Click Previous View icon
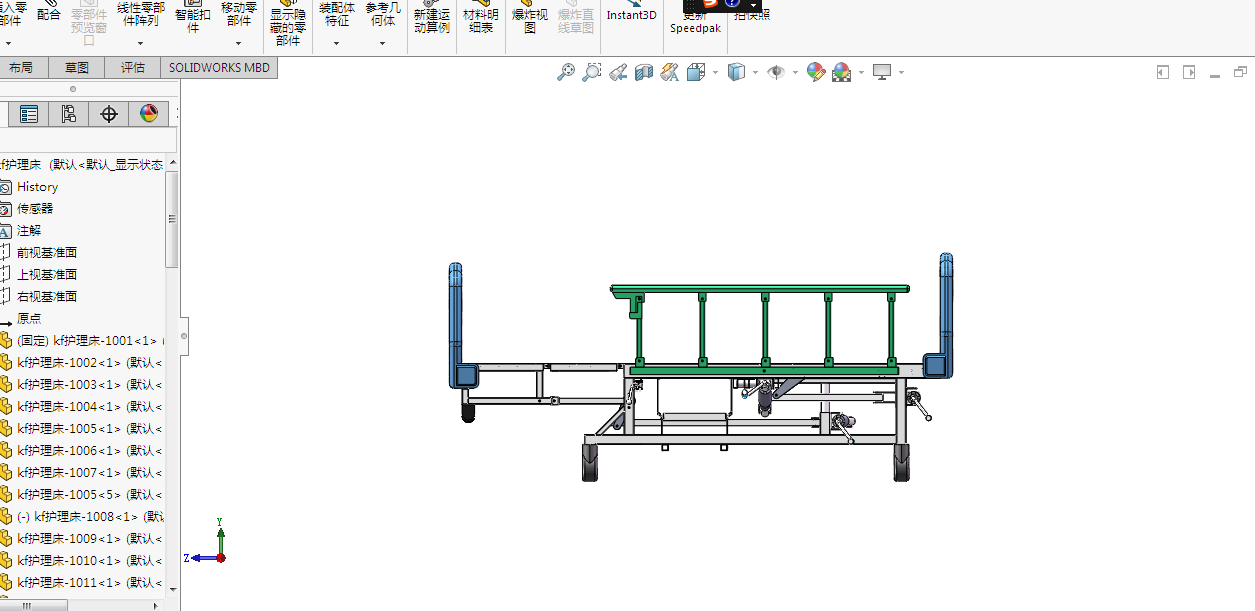This screenshot has height=611, width=1255. [x=618, y=72]
